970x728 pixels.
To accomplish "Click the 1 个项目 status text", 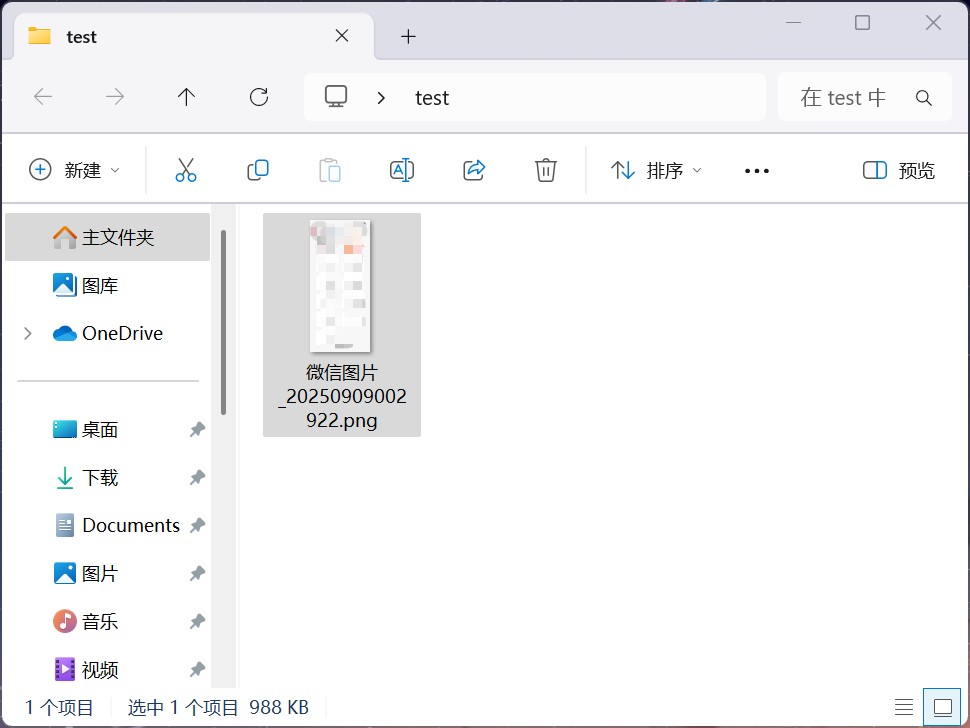I will pyautogui.click(x=59, y=708).
